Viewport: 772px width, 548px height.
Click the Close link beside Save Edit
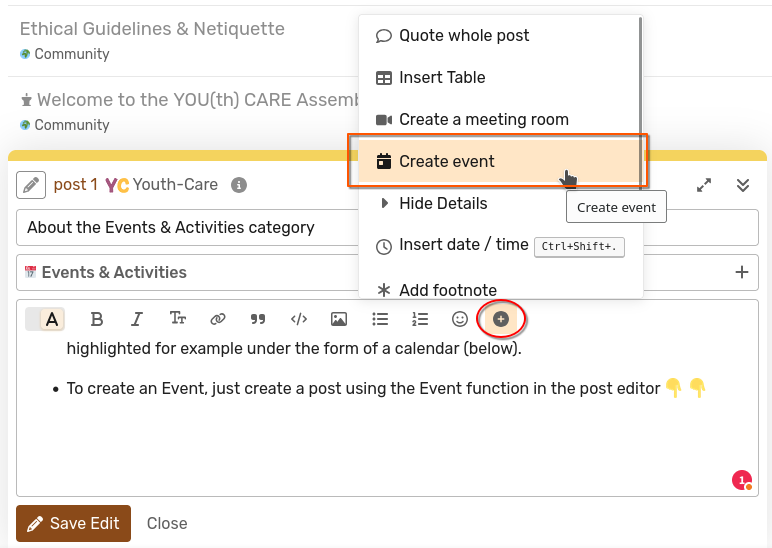coord(167,523)
